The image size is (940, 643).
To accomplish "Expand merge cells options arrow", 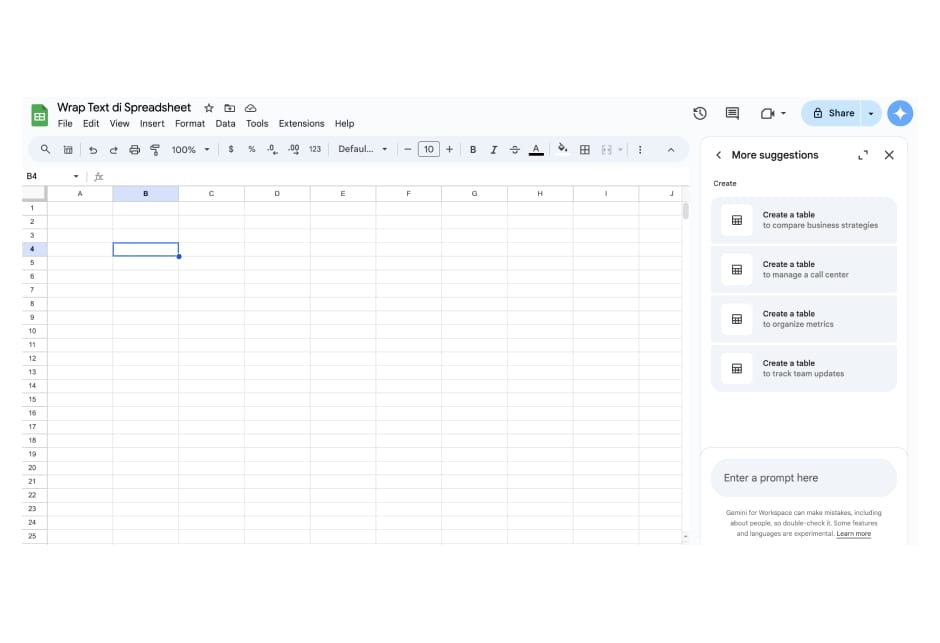I will 620,149.
